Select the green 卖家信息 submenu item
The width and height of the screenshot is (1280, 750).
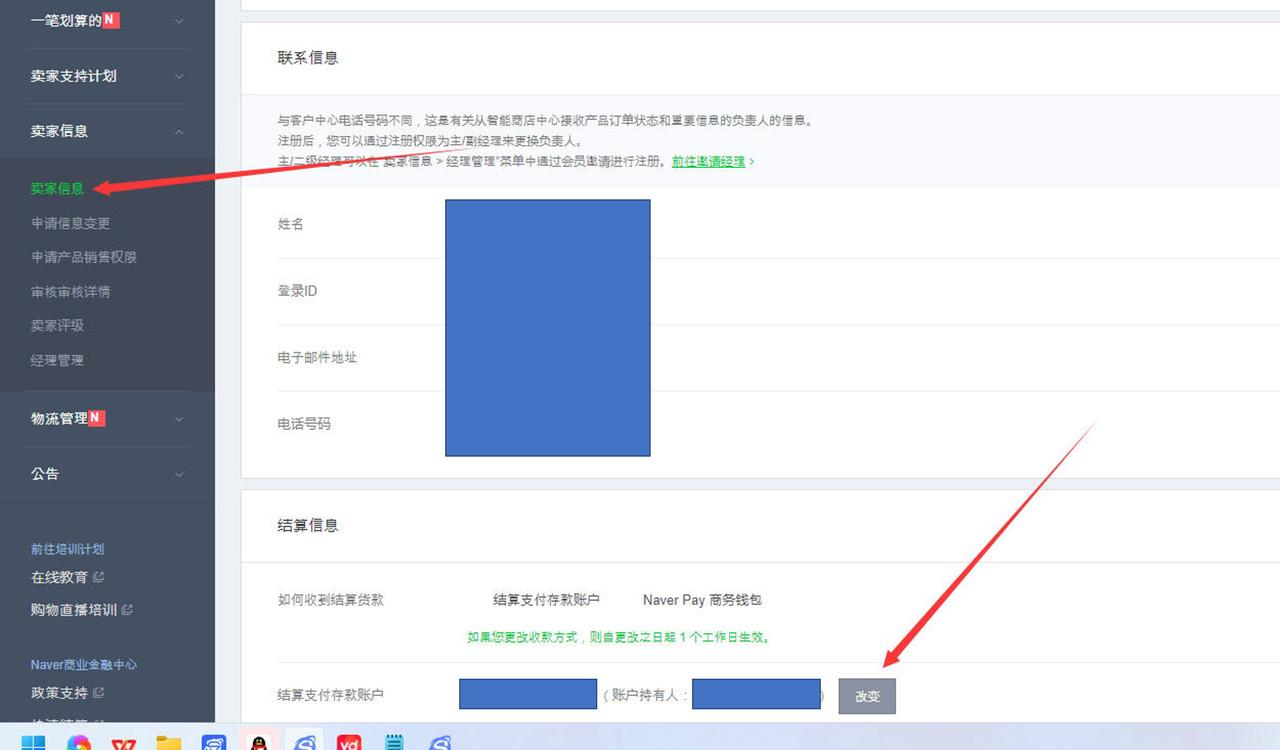click(x=57, y=188)
